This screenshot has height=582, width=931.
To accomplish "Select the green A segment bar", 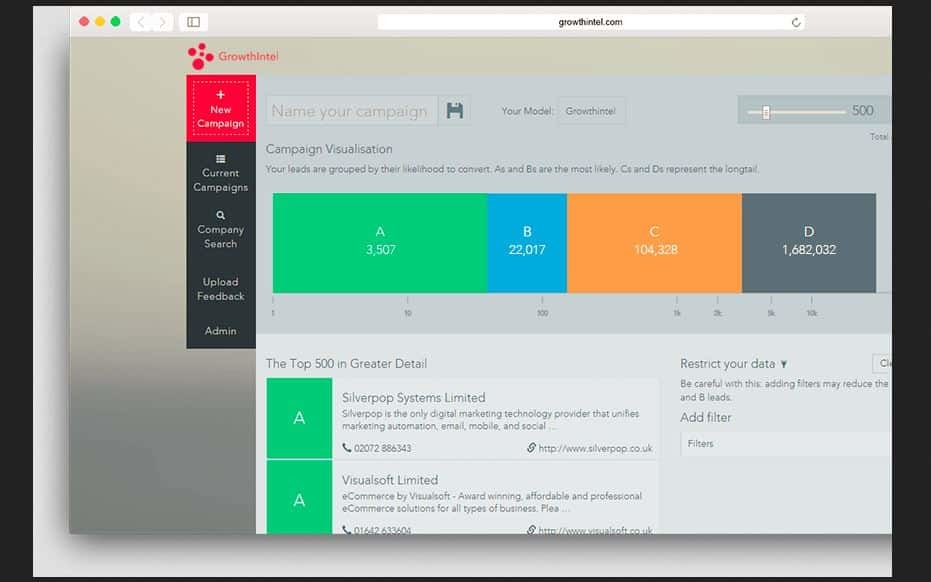I will pos(379,242).
